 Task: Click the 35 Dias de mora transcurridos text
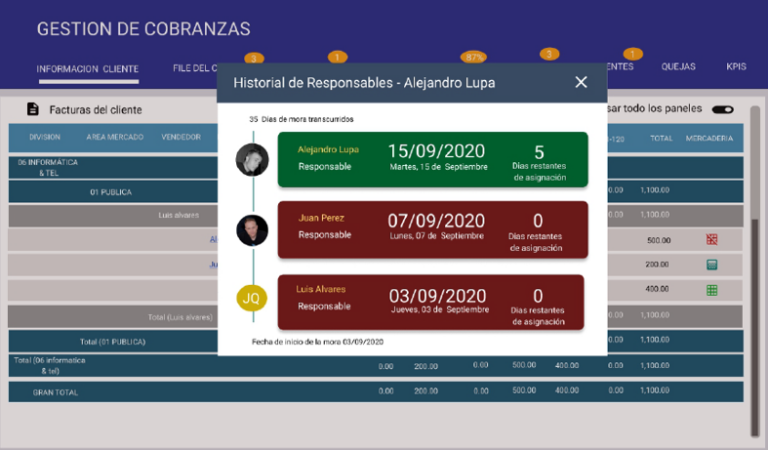301,119
